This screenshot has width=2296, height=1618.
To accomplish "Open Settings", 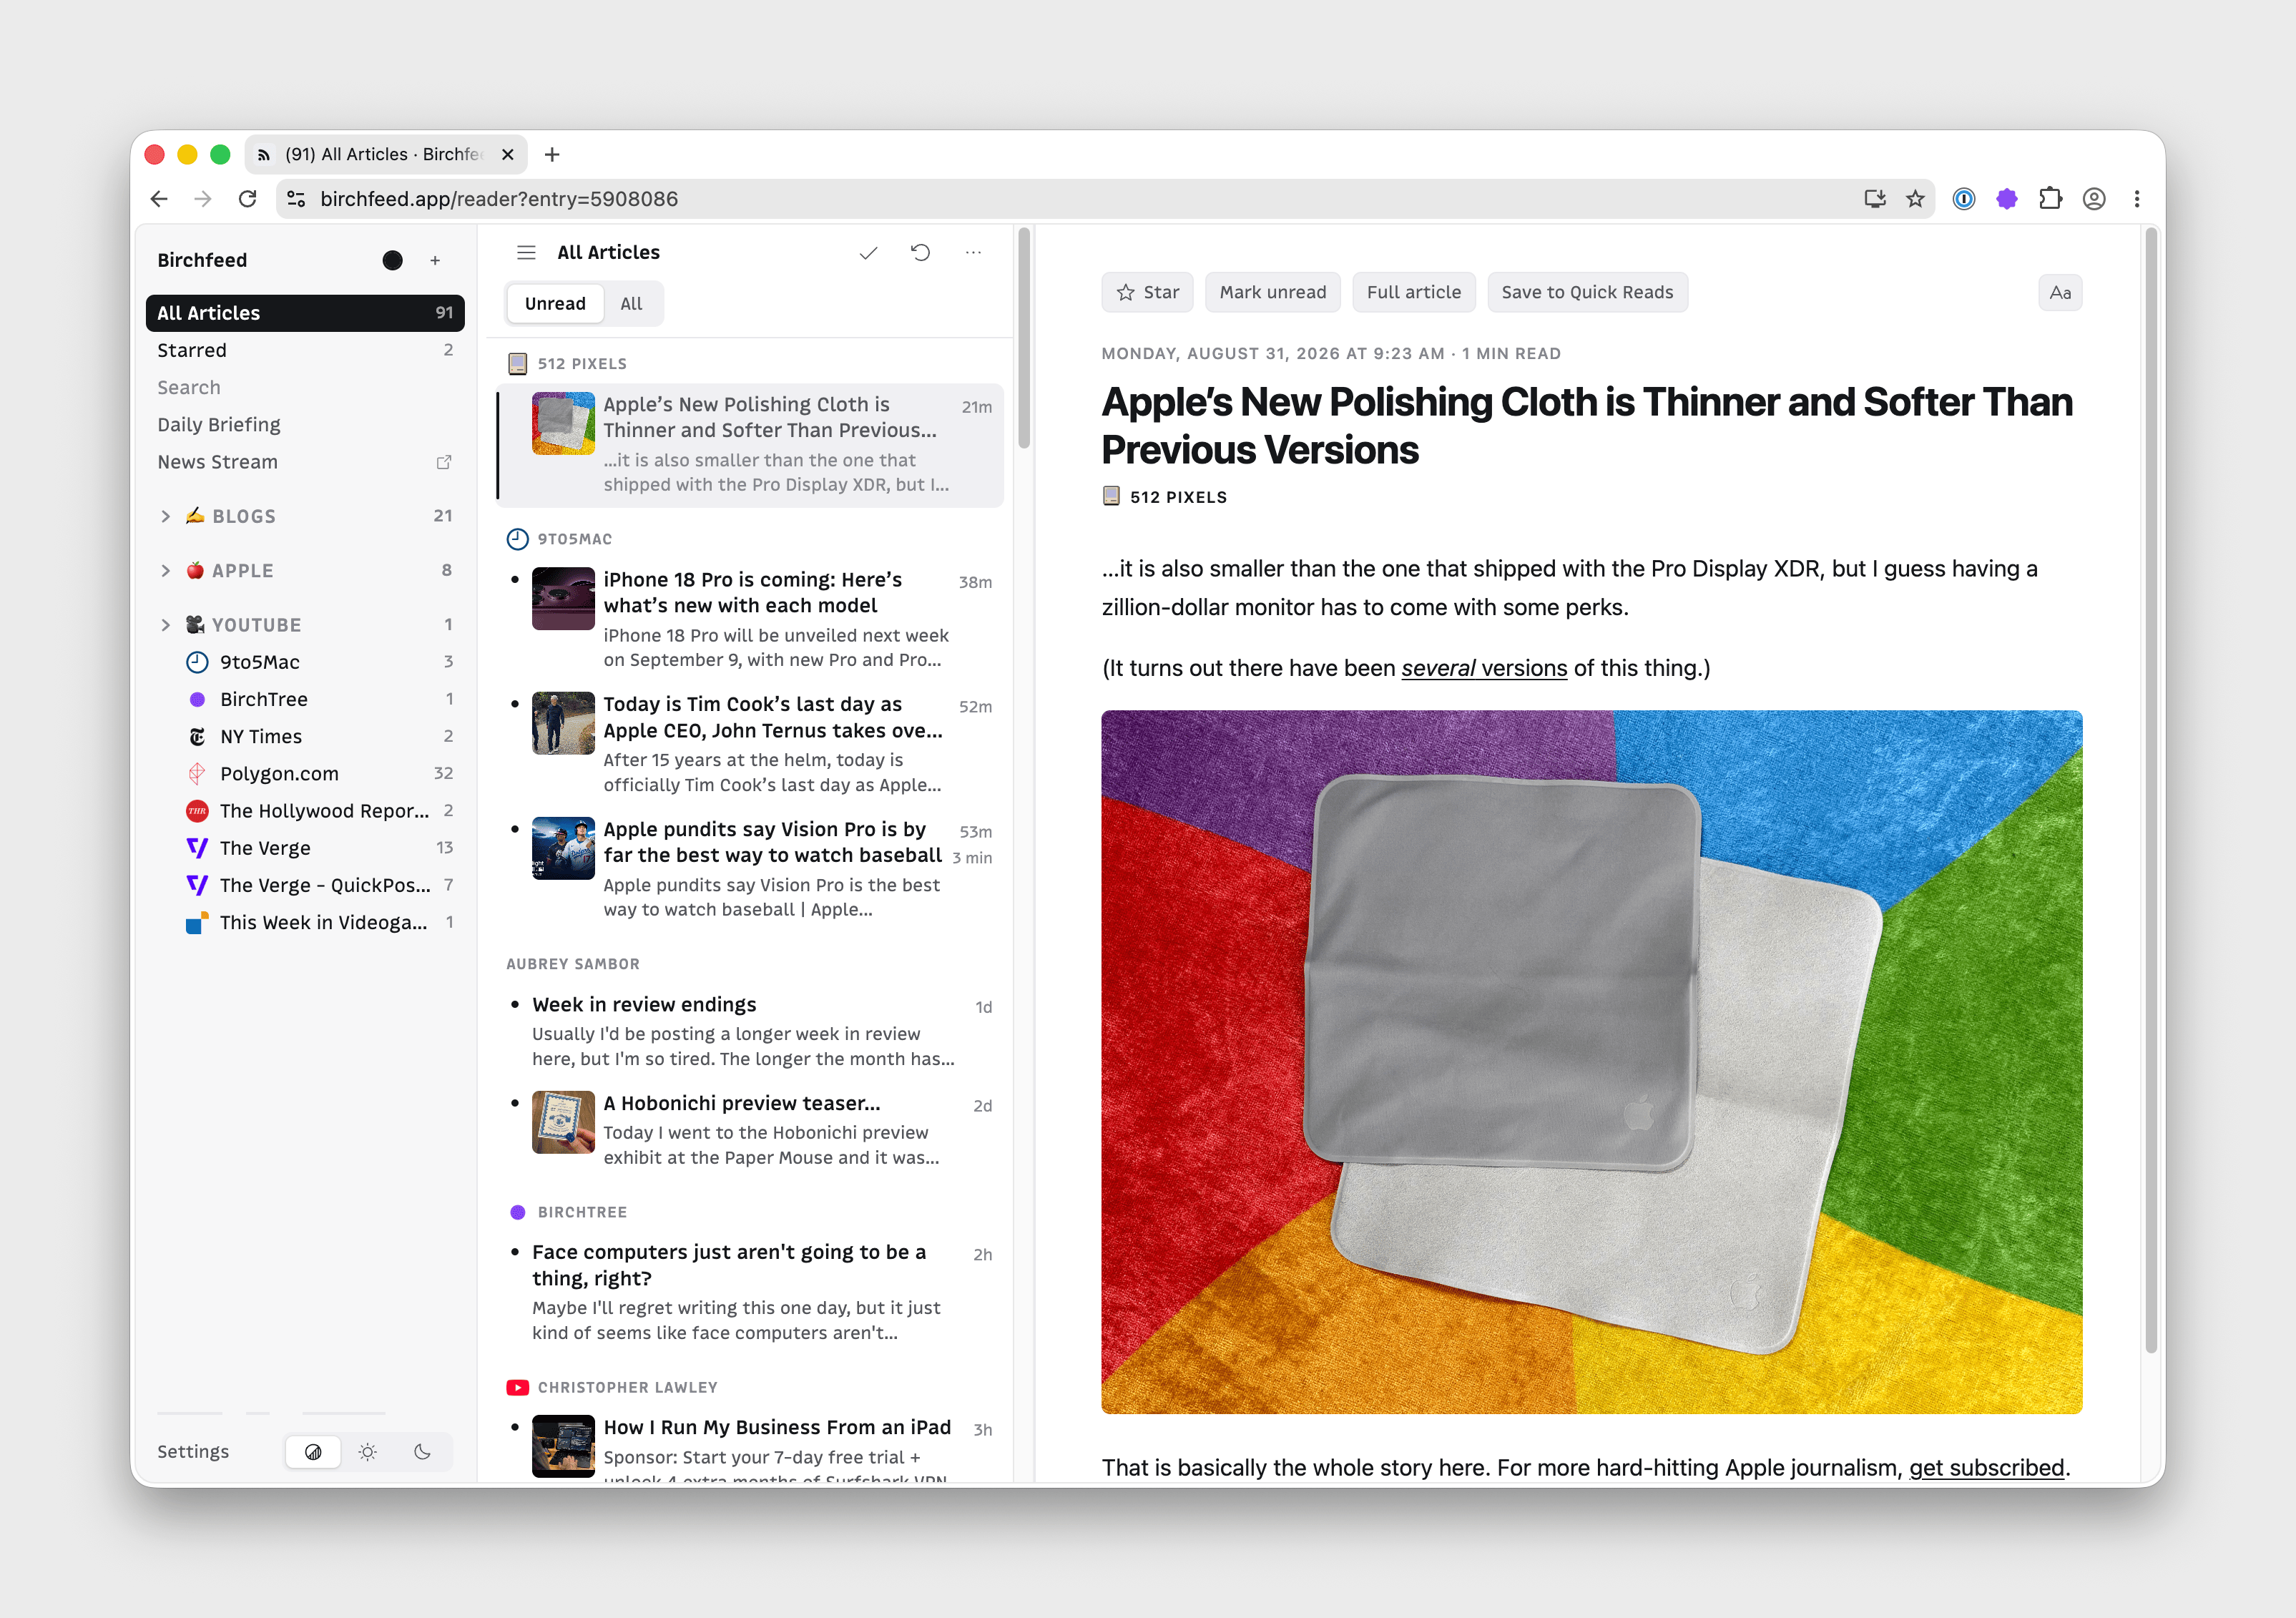I will [x=193, y=1452].
